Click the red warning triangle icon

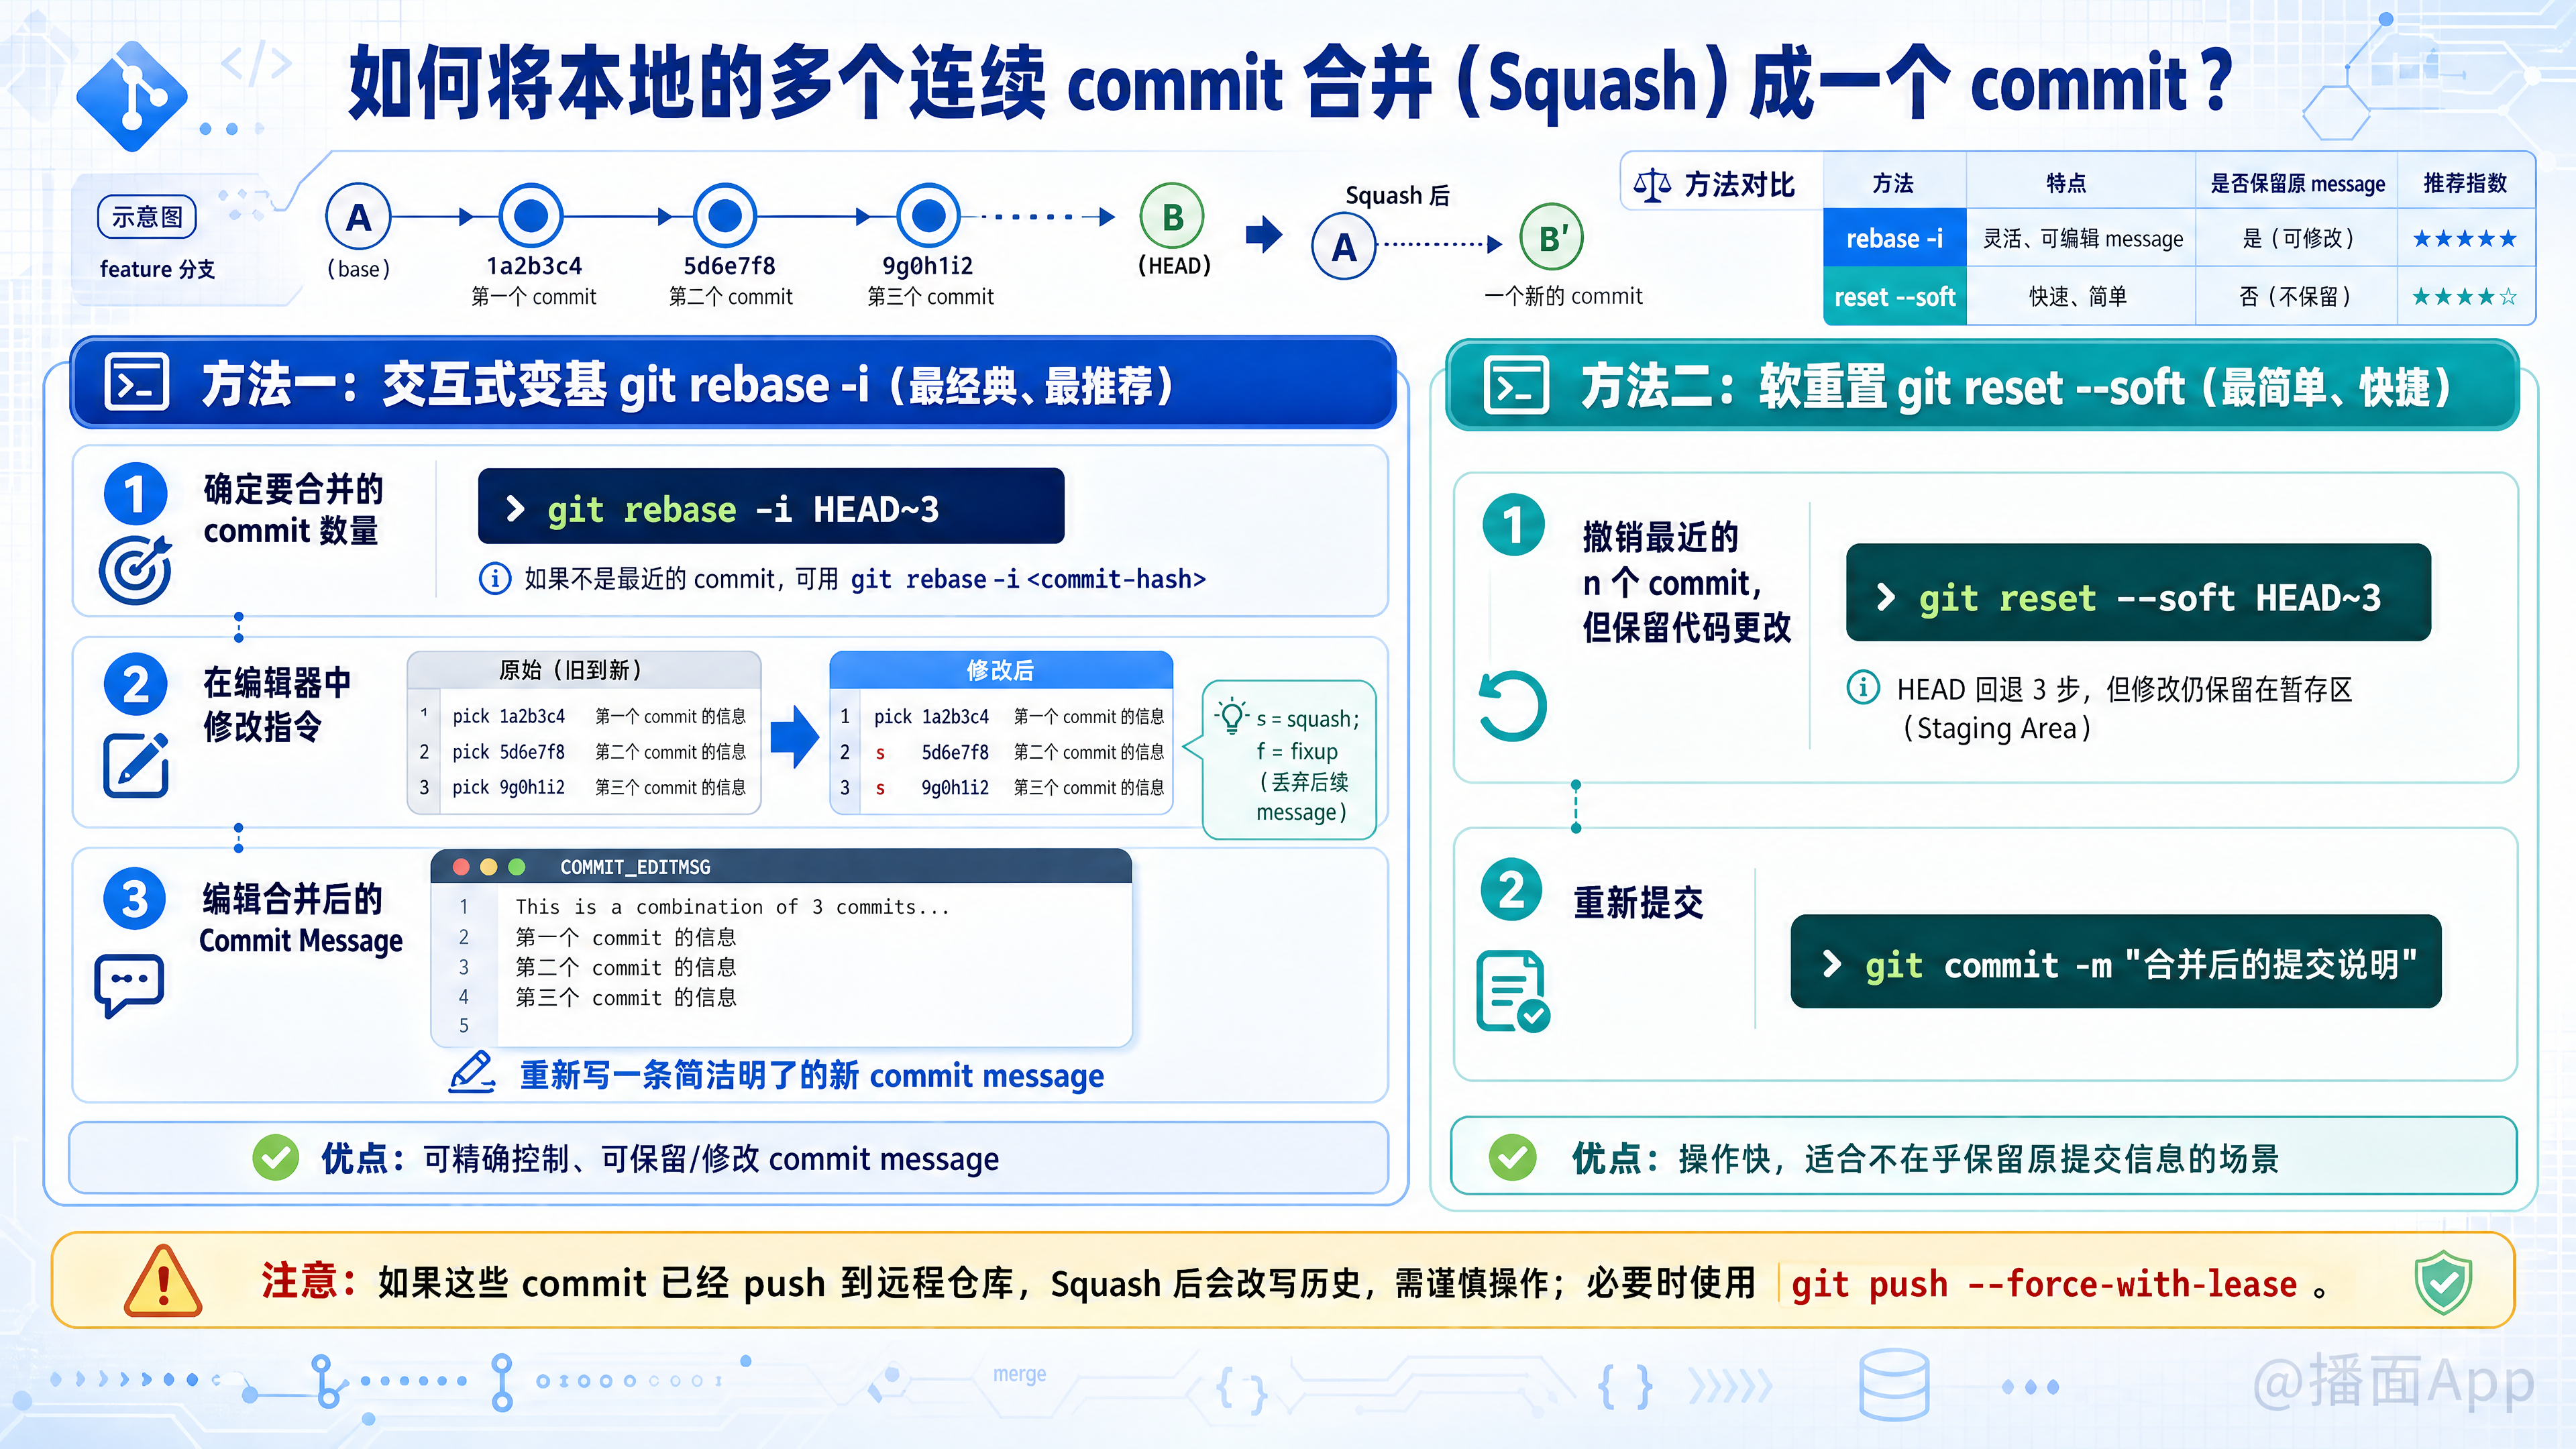coord(163,1281)
